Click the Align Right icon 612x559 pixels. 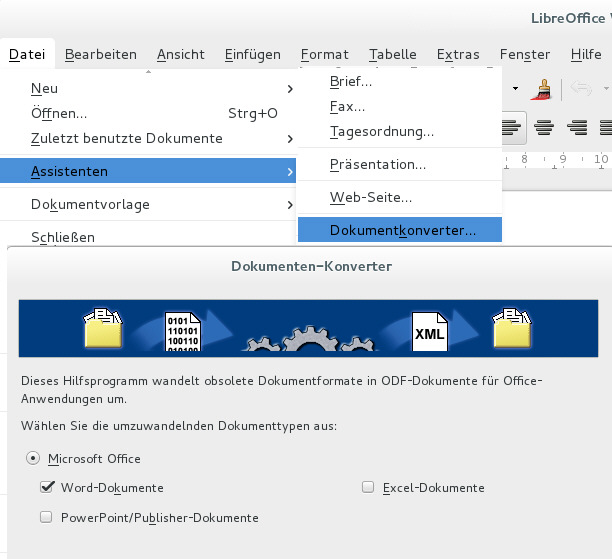click(x=578, y=127)
